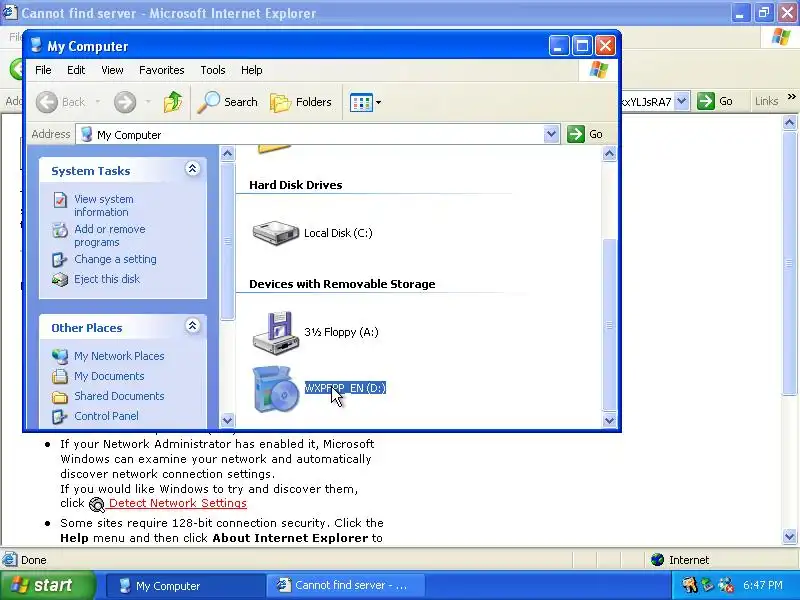Click View system information link
This screenshot has height=600, width=800.
click(x=104, y=206)
